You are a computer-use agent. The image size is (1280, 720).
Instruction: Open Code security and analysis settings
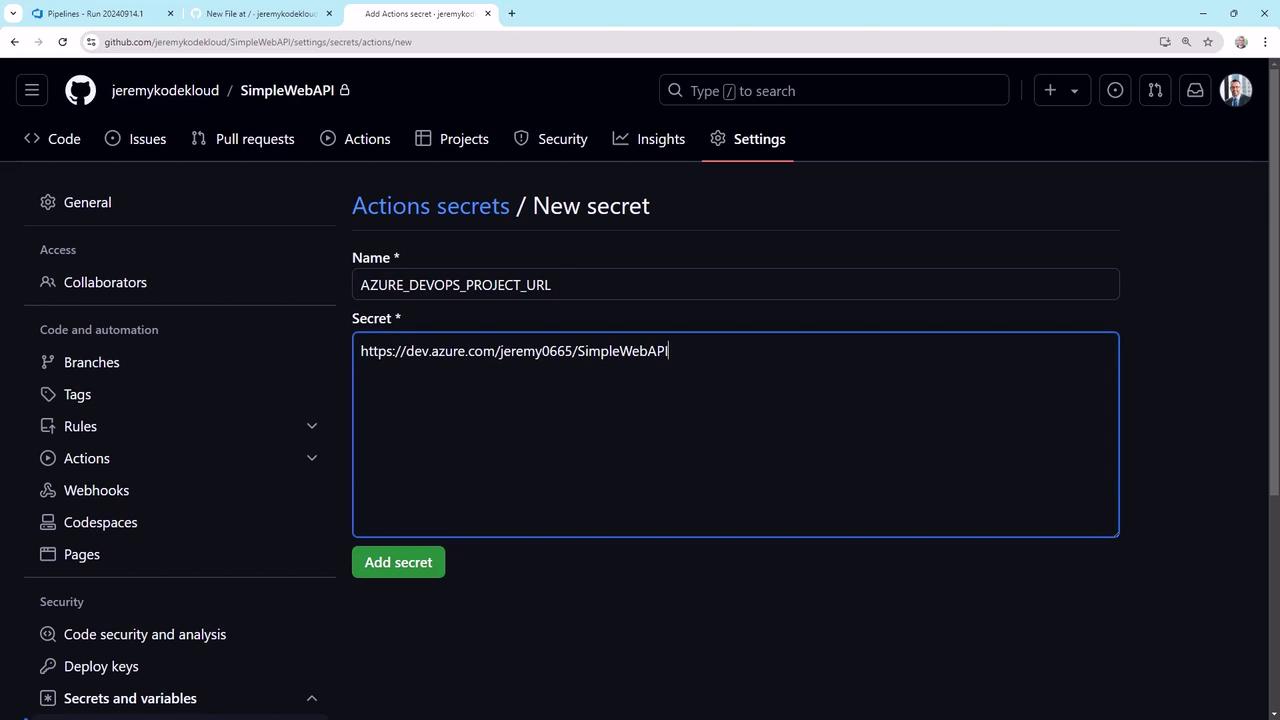click(180, 634)
